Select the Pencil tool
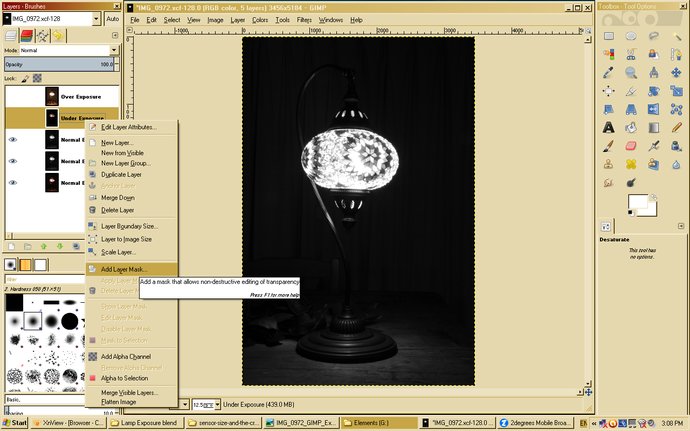The width and height of the screenshot is (690, 431). [x=676, y=128]
